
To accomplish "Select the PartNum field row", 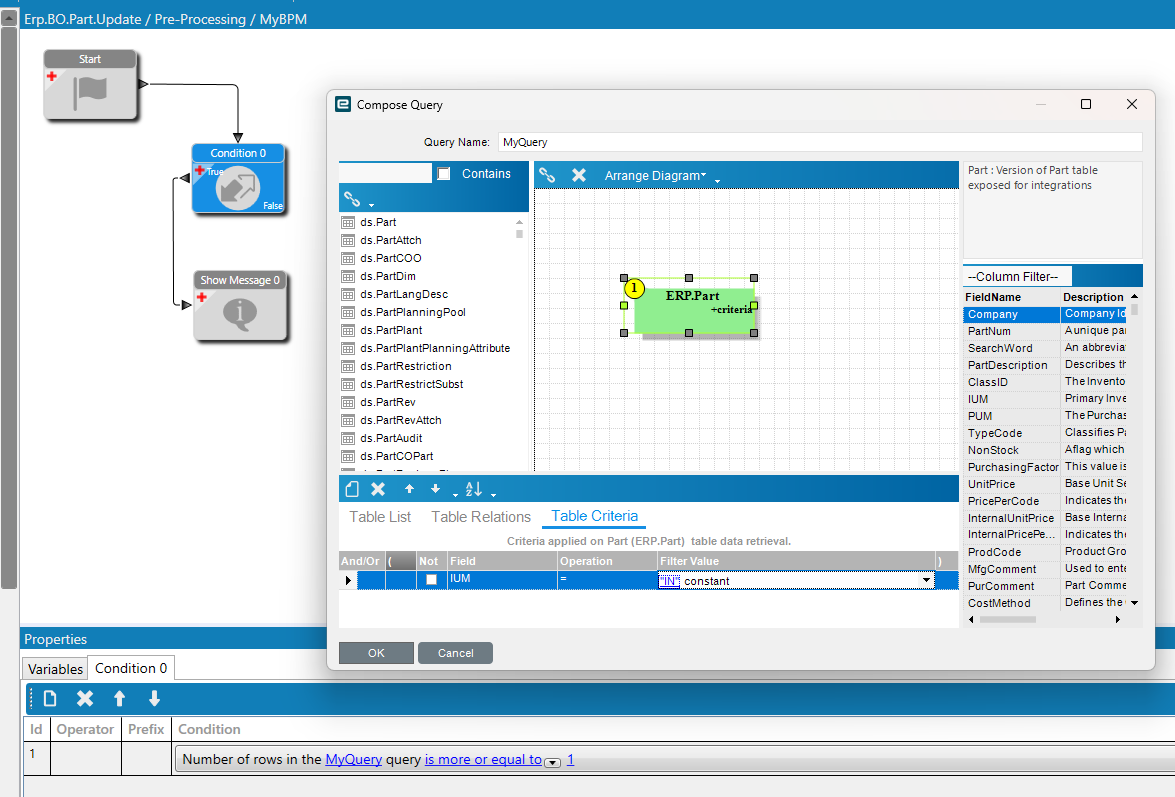I will [1047, 331].
